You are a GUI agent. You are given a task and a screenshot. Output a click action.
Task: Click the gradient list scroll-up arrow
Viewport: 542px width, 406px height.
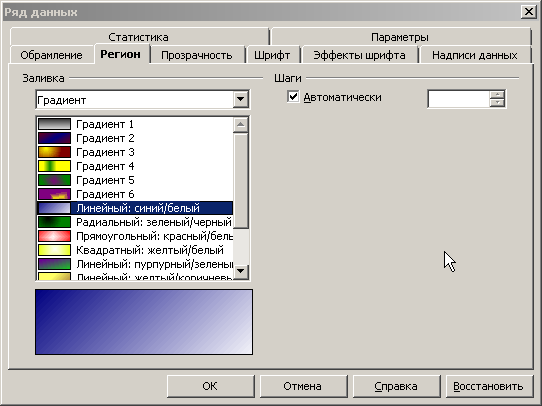coord(241,124)
